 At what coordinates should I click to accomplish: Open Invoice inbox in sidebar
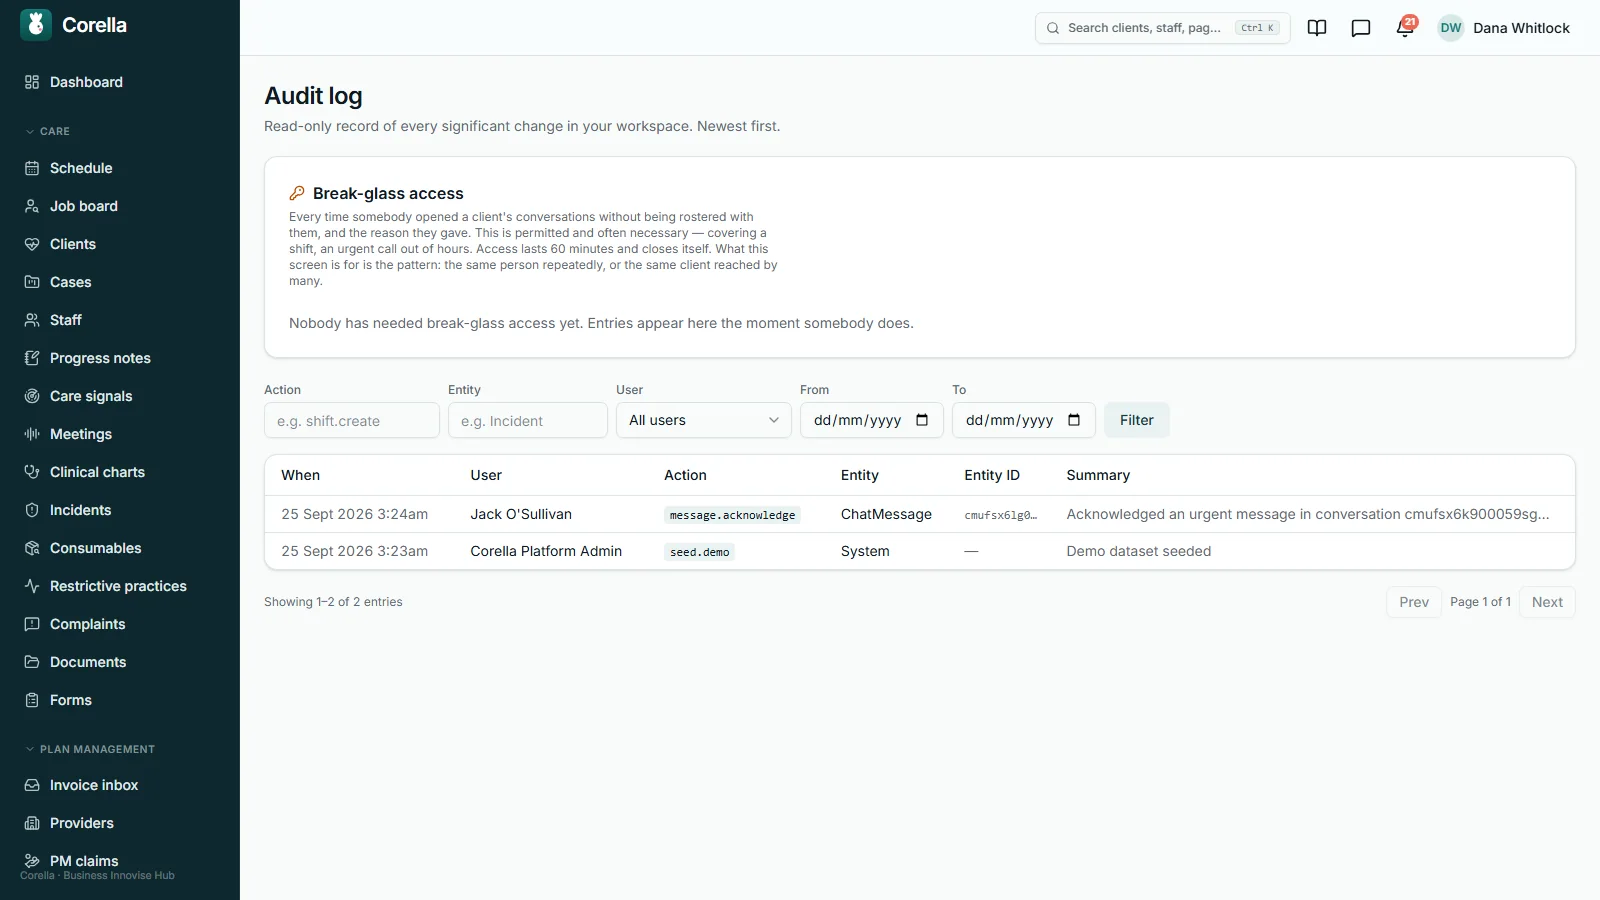point(94,785)
